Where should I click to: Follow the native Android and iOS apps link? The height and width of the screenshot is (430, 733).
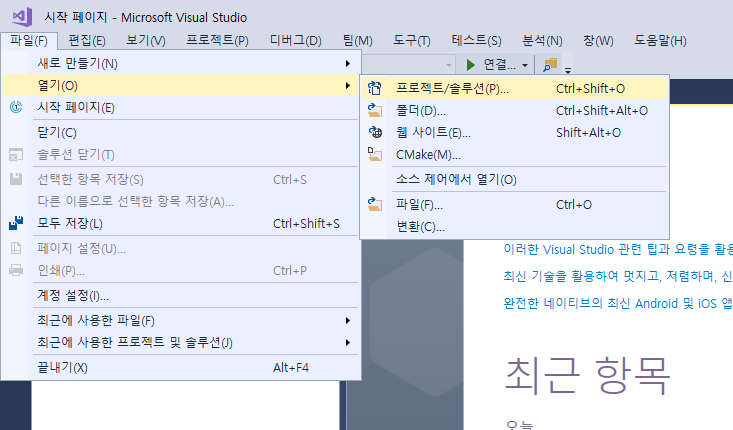[618, 303]
